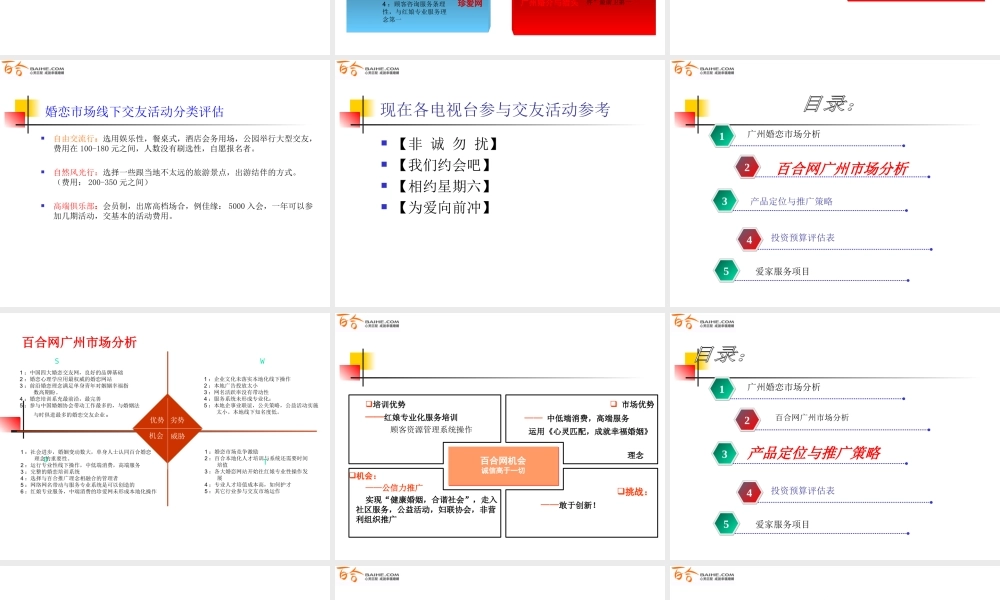Click 机会 in the SWOT diamond

click(x=157, y=436)
